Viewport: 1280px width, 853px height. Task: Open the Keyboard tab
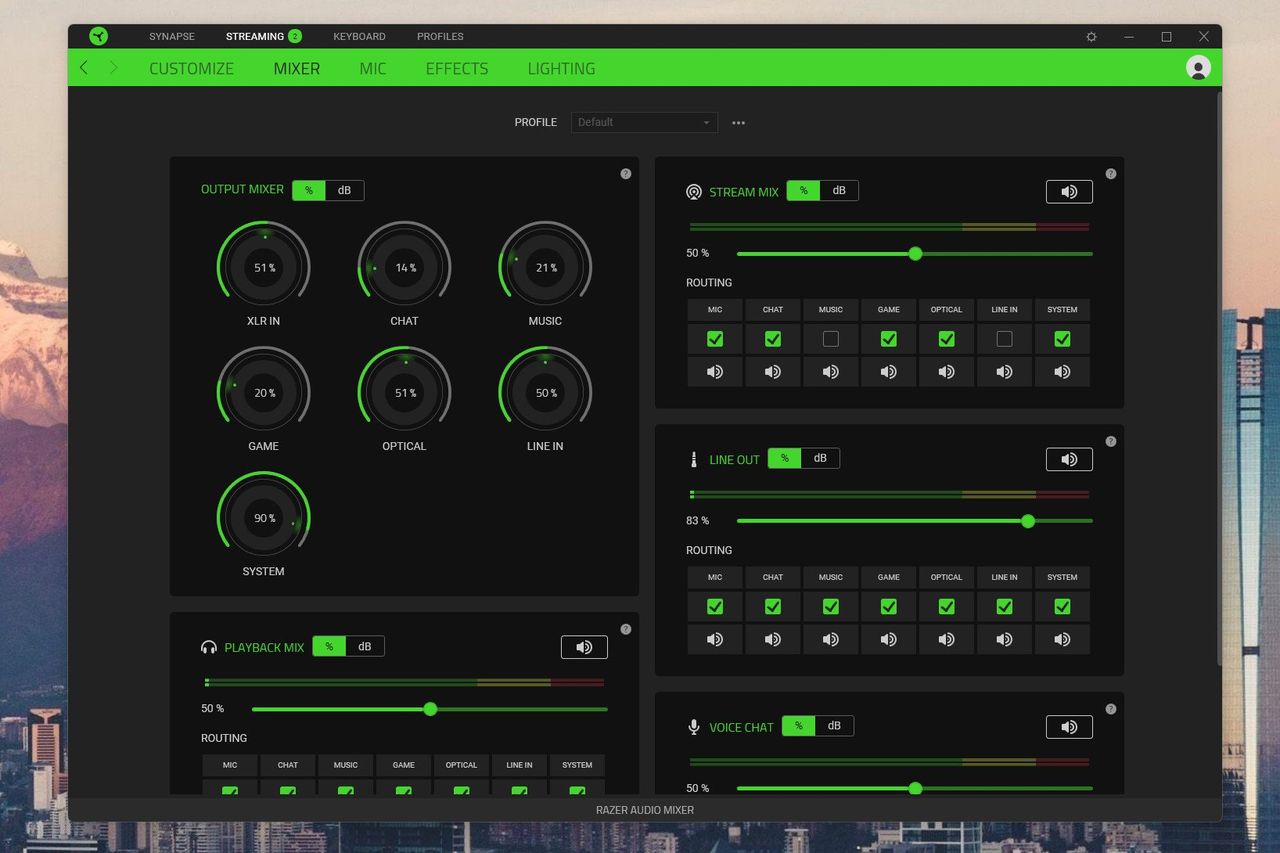pyautogui.click(x=359, y=37)
